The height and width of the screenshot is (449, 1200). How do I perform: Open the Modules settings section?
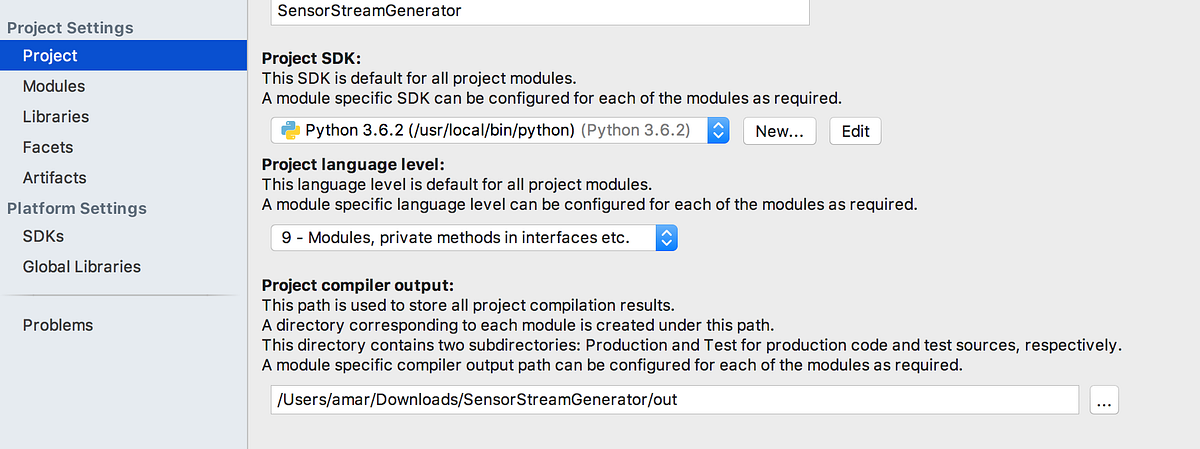pos(54,86)
